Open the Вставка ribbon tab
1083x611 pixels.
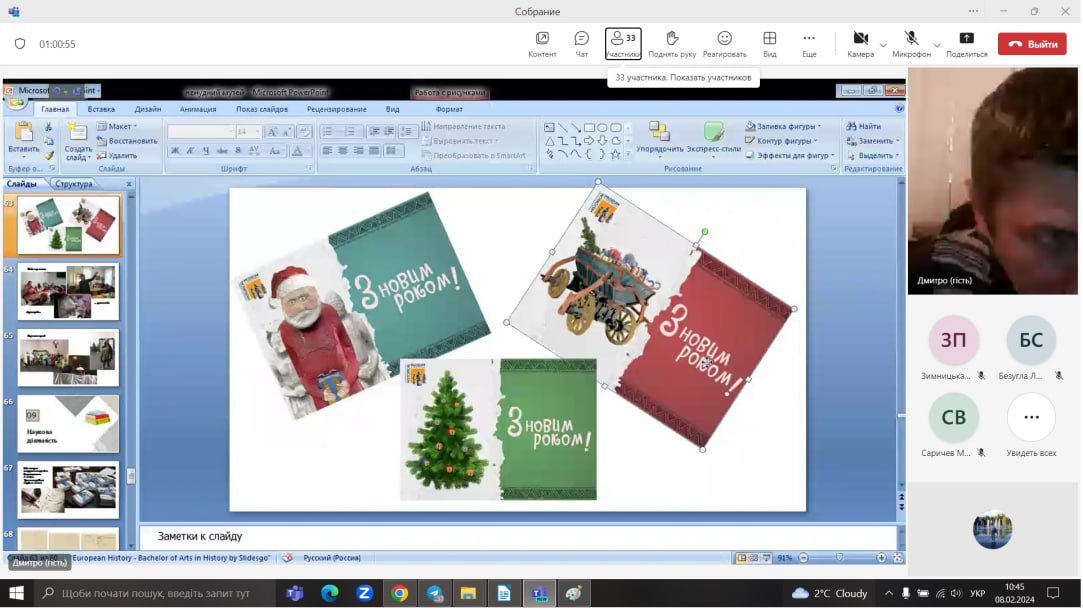click(102, 109)
